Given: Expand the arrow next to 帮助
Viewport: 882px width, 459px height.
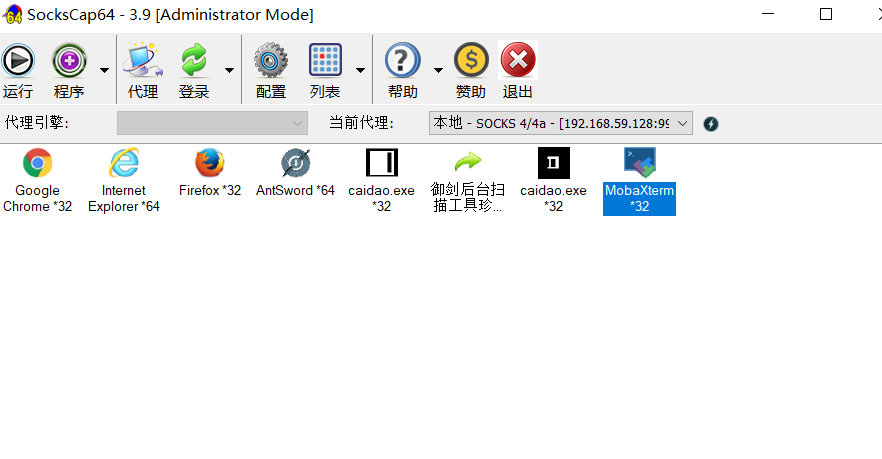Looking at the screenshot, I should tap(438, 70).
